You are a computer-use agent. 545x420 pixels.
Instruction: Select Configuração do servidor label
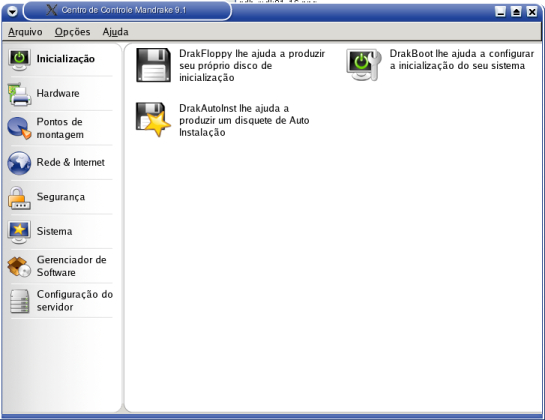pos(75,300)
